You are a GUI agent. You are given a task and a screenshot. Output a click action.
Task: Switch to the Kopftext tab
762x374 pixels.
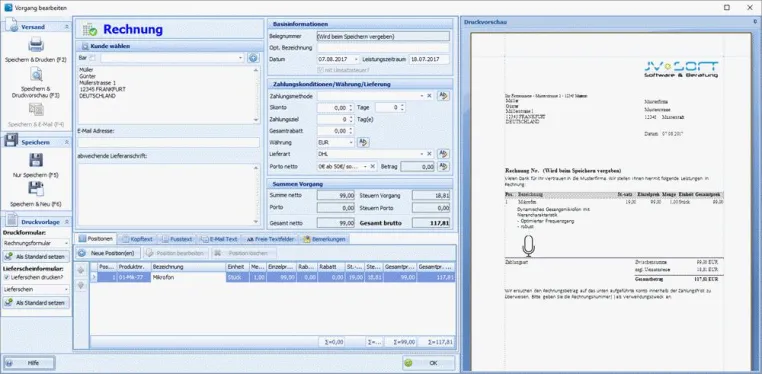click(137, 239)
